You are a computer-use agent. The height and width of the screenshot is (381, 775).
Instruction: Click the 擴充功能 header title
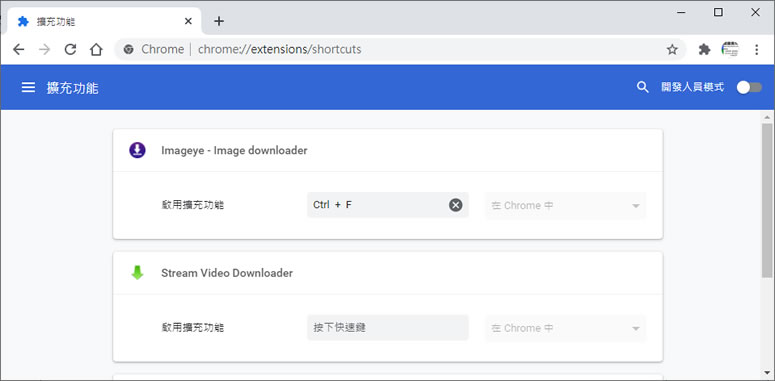click(x=73, y=88)
